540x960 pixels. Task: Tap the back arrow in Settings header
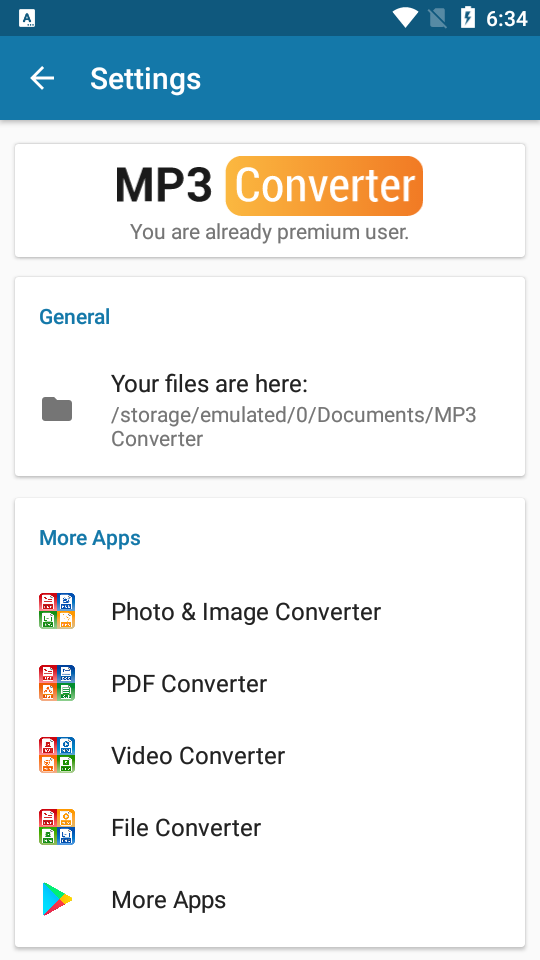click(x=42, y=78)
